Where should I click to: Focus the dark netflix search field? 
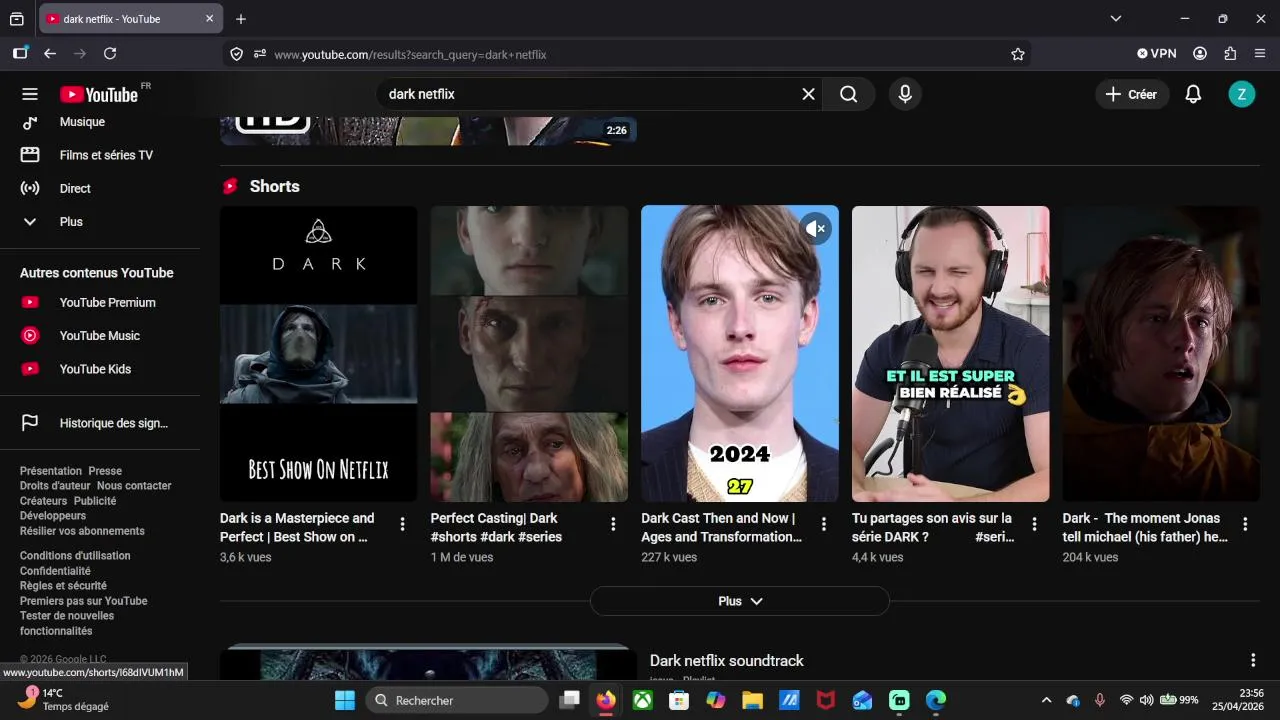click(590, 94)
